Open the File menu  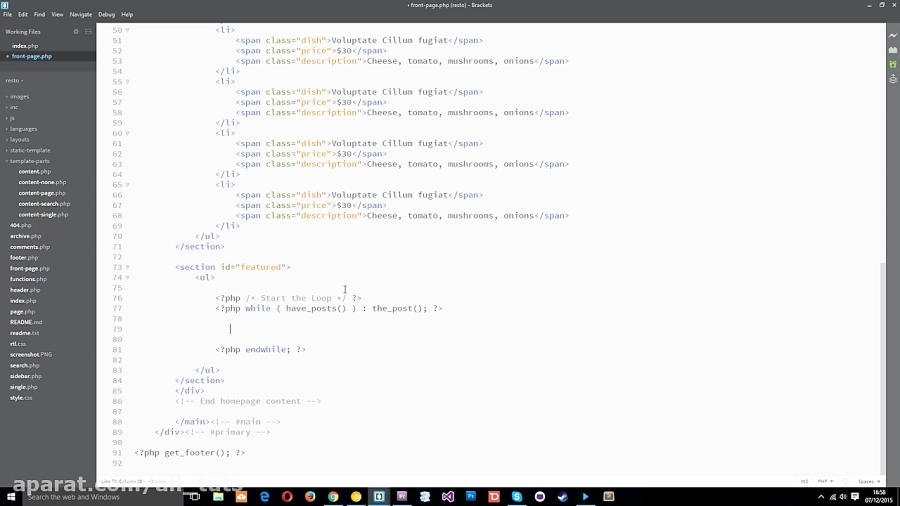7,14
